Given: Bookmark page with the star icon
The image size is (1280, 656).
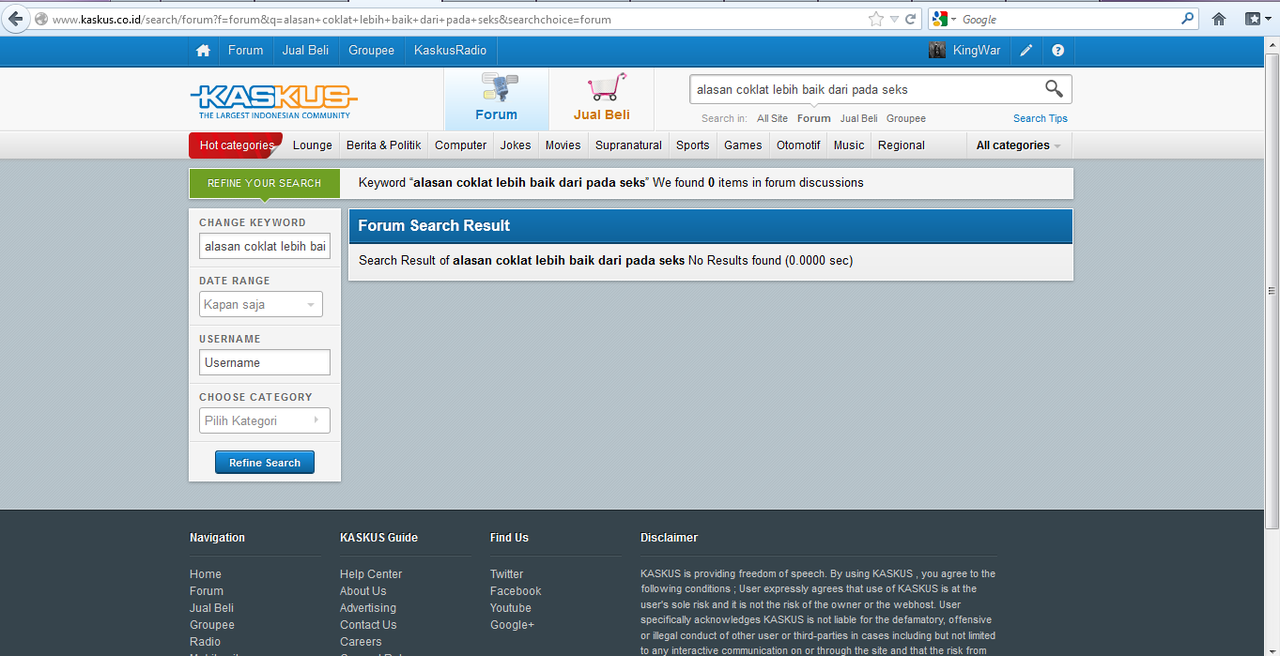Looking at the screenshot, I should point(876,19).
